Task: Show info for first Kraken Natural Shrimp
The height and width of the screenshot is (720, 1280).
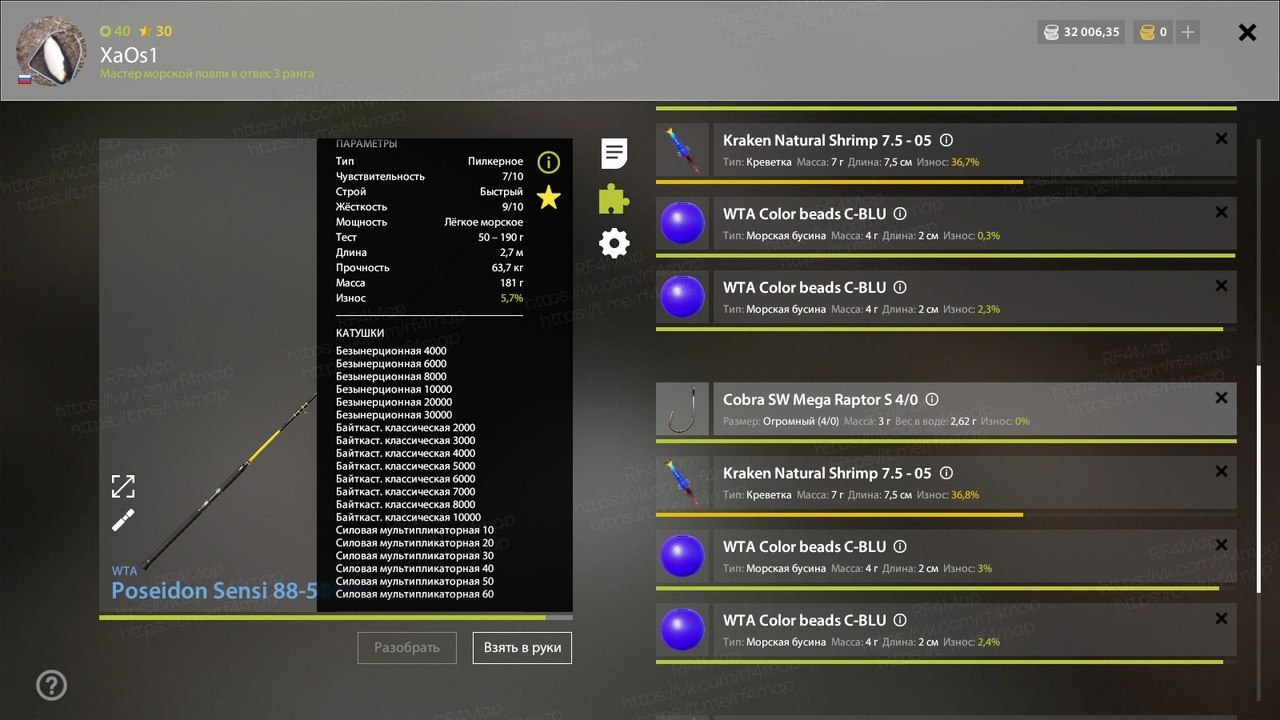Action: point(946,140)
